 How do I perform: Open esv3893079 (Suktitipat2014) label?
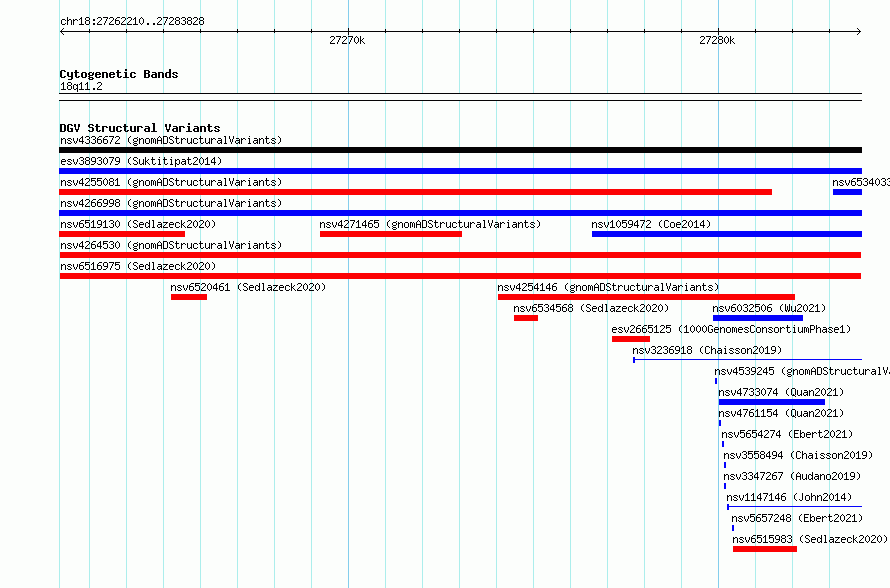click(141, 161)
